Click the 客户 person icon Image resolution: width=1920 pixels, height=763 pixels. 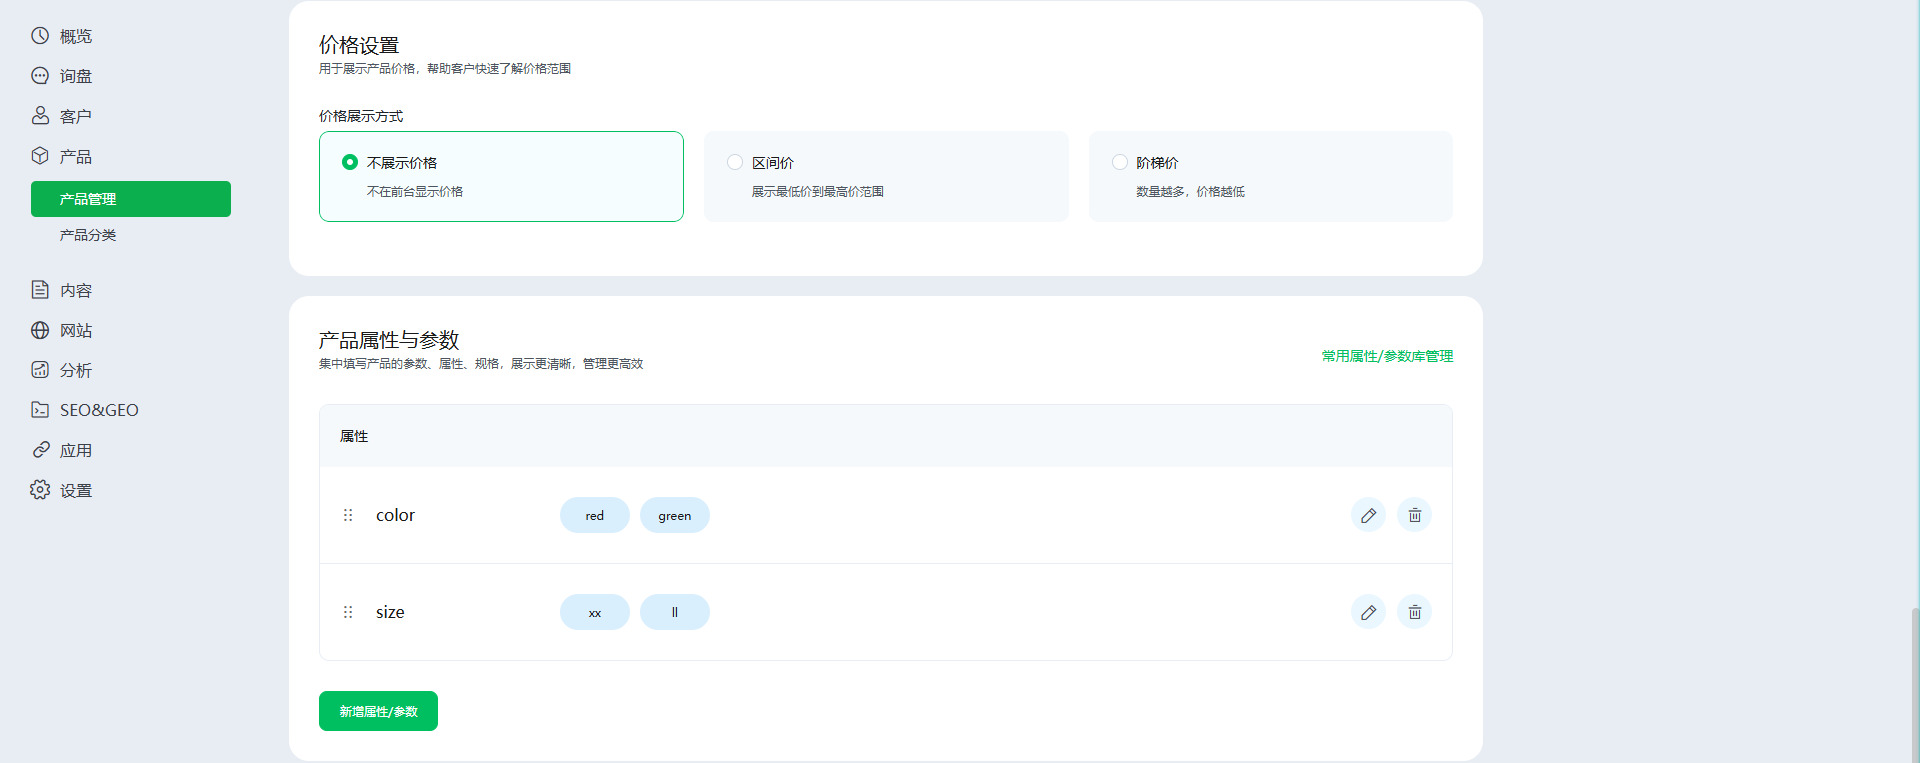[x=40, y=116]
